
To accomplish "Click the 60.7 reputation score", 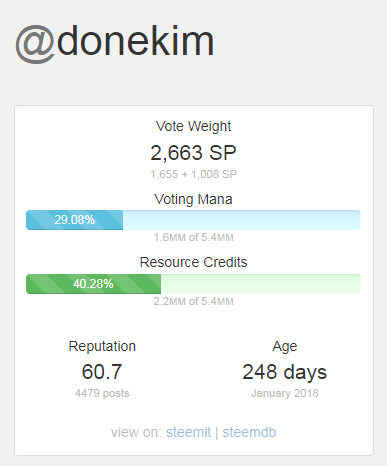I will [x=102, y=372].
